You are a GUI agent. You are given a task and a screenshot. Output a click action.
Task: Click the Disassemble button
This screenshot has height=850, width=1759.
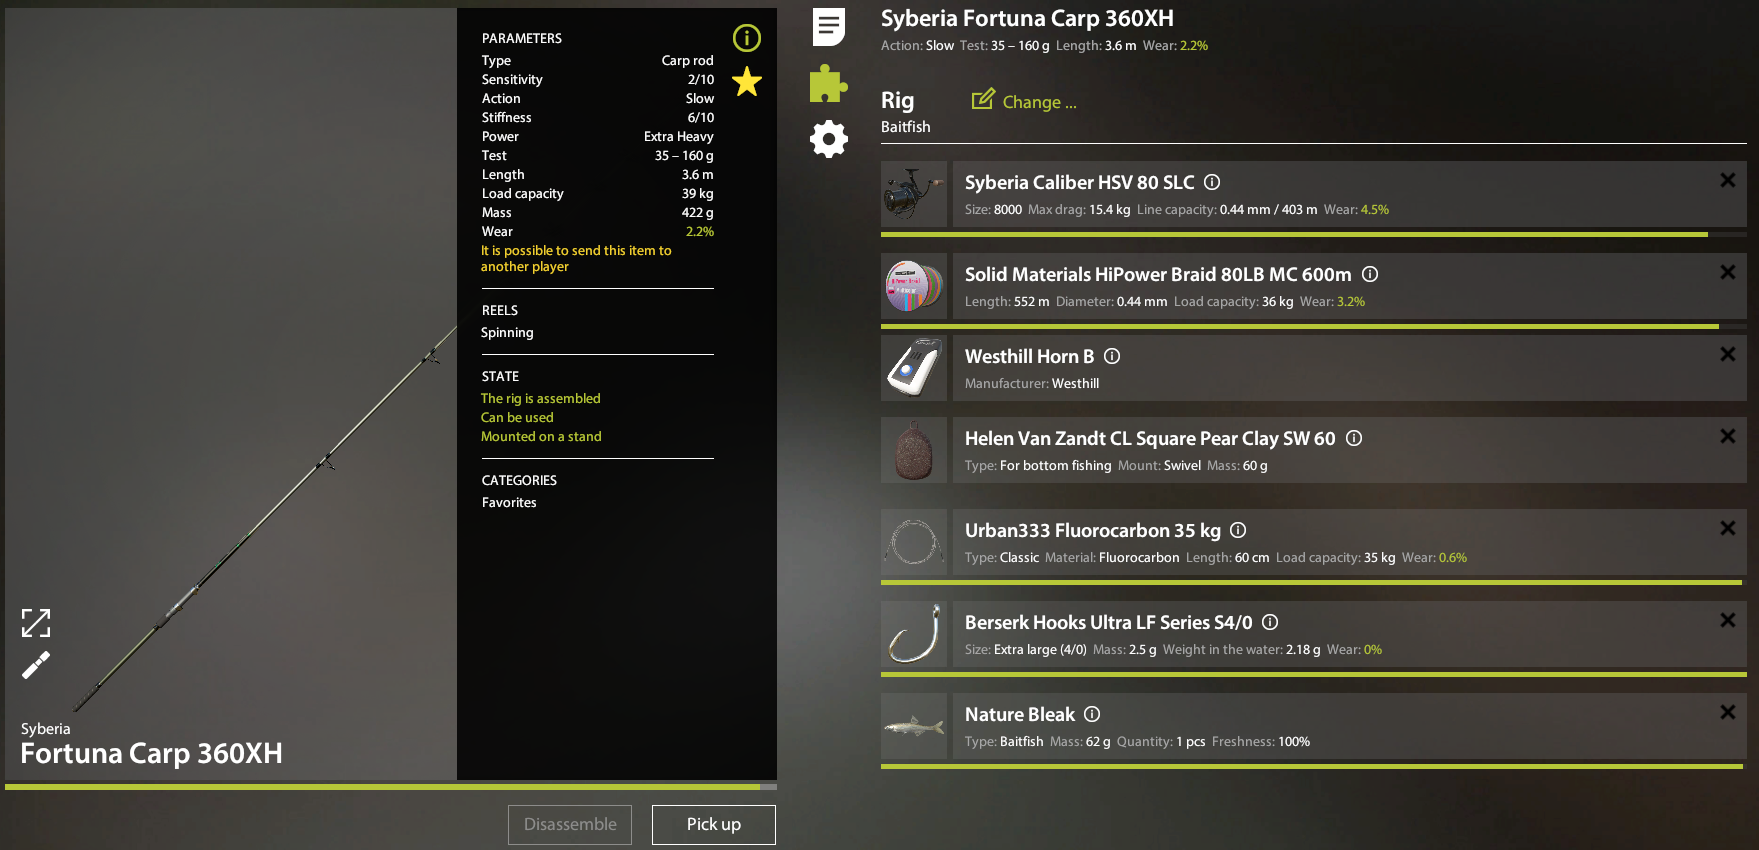570,825
